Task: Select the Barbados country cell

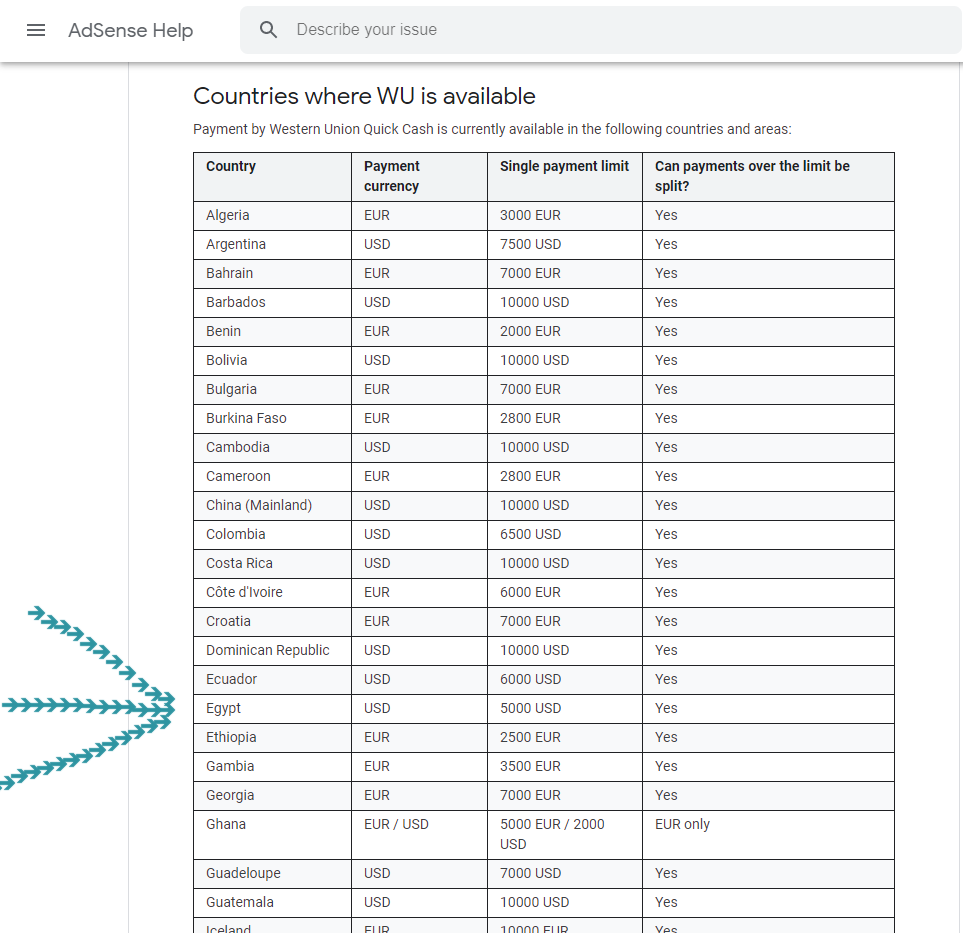Action: click(272, 302)
